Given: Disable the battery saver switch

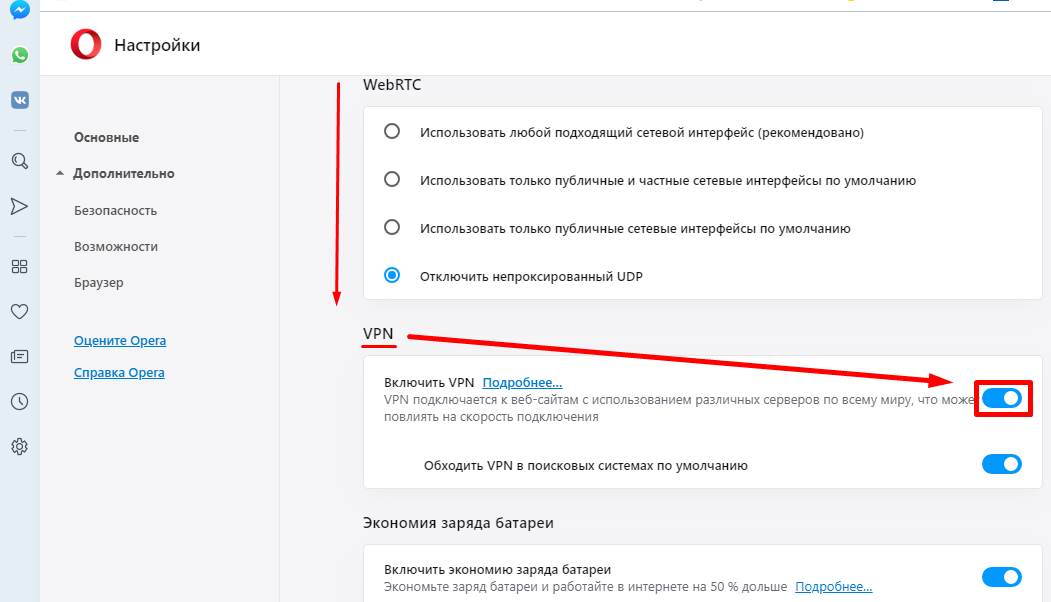Looking at the screenshot, I should pyautogui.click(x=1002, y=577).
